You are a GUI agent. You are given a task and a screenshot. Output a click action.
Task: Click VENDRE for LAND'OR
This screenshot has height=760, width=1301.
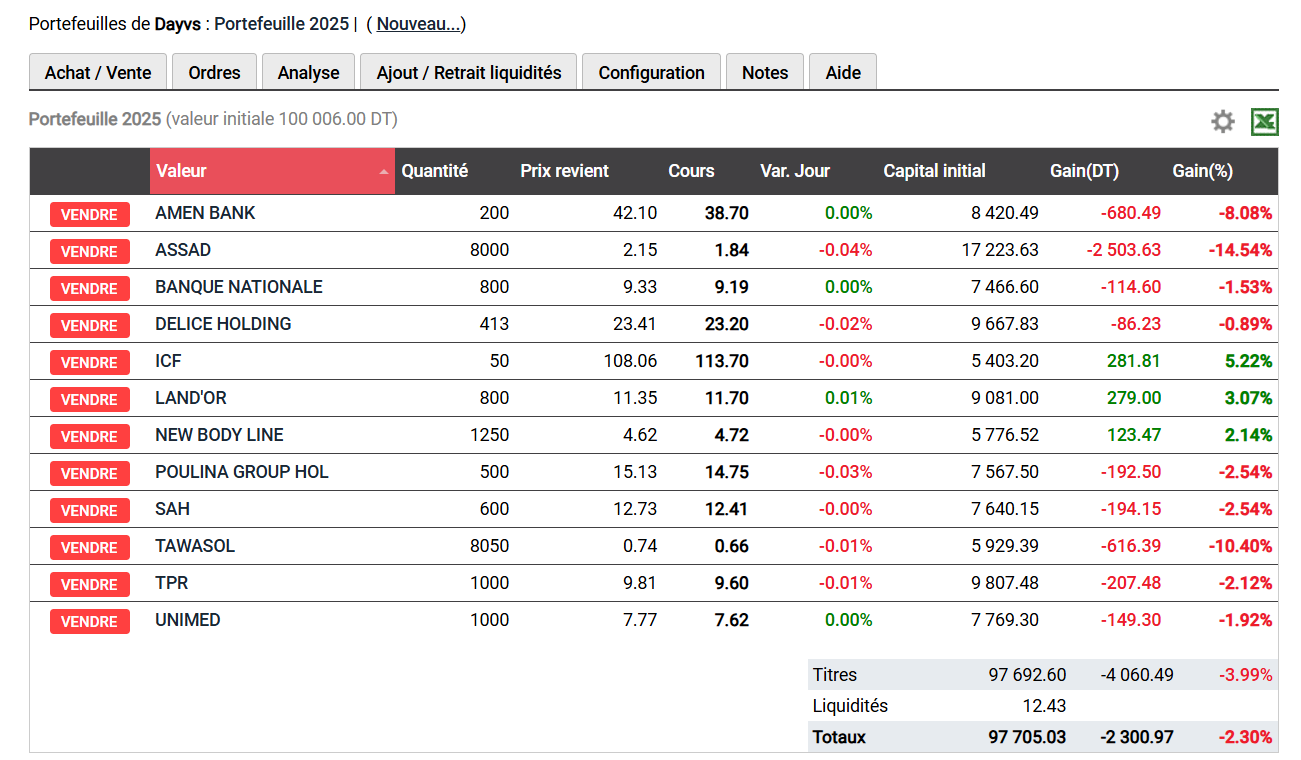coord(90,399)
